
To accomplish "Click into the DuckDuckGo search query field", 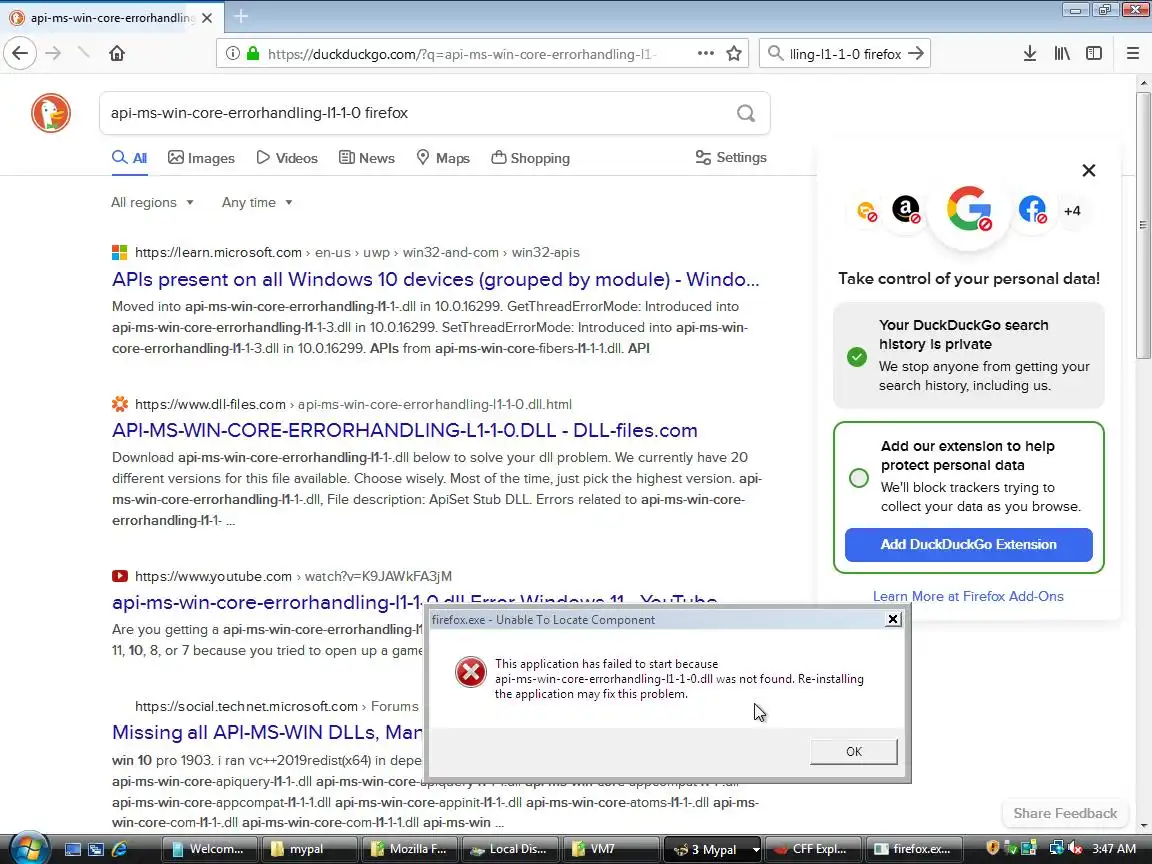I will (x=419, y=113).
